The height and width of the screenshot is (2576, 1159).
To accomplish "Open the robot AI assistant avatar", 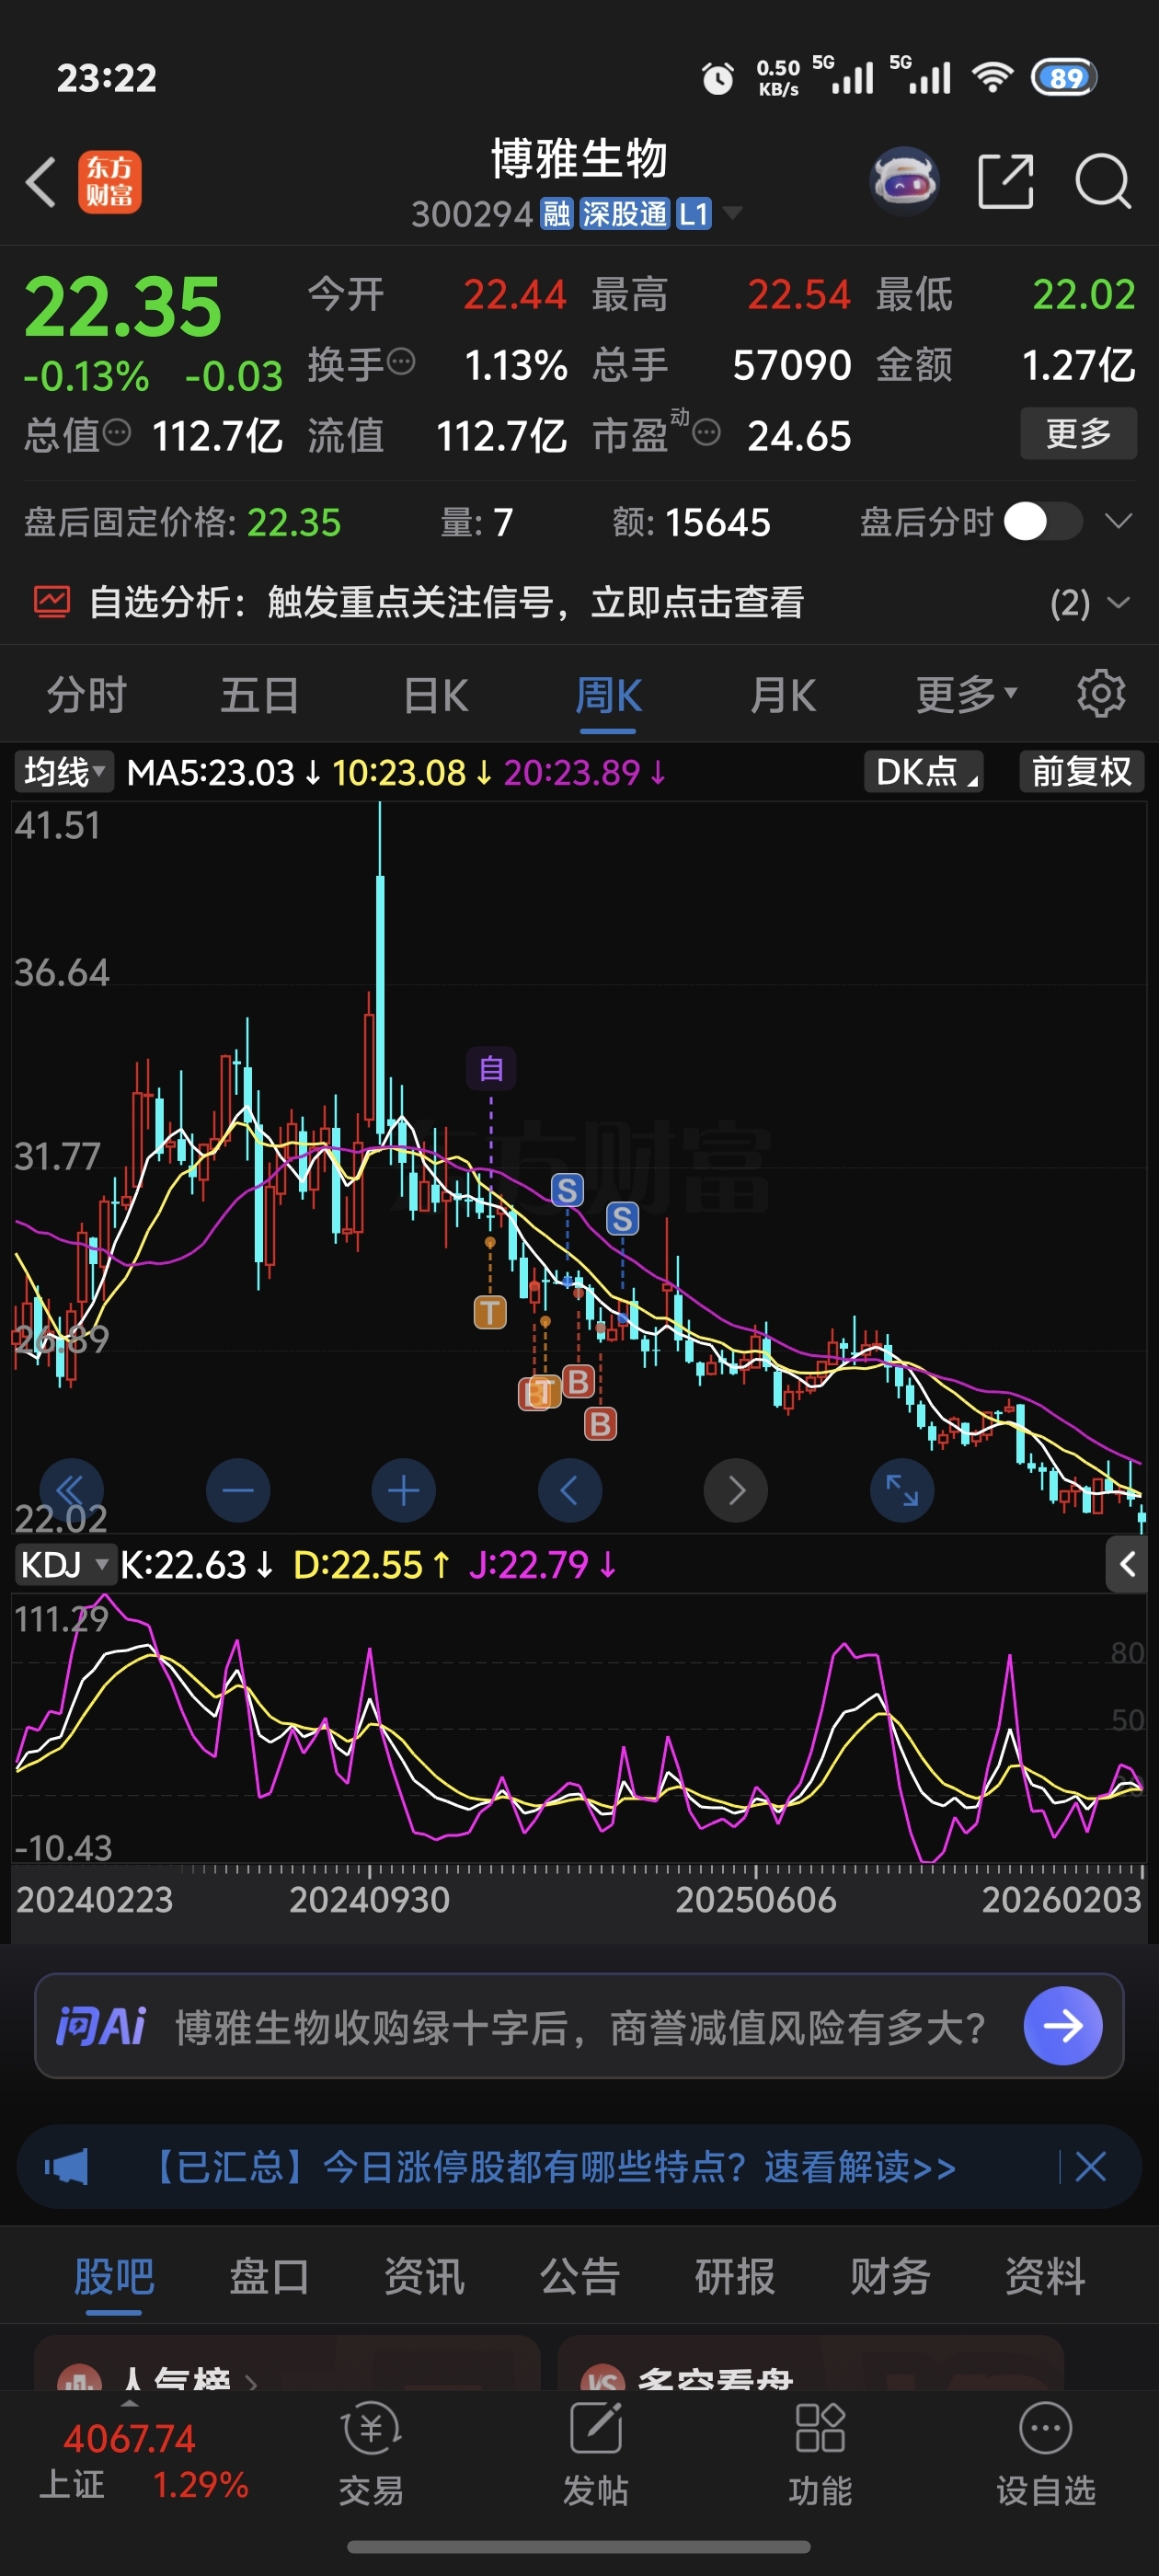I will click(x=904, y=182).
